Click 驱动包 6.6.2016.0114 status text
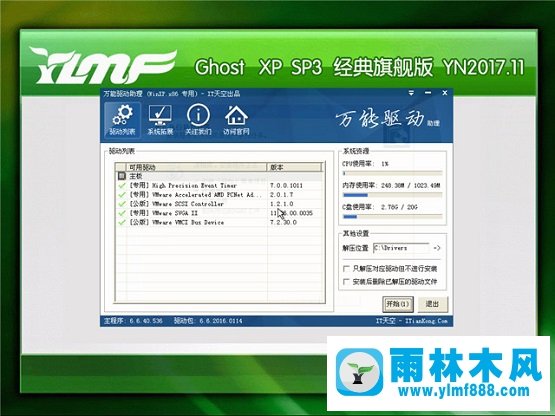The image size is (555, 416). point(208,321)
